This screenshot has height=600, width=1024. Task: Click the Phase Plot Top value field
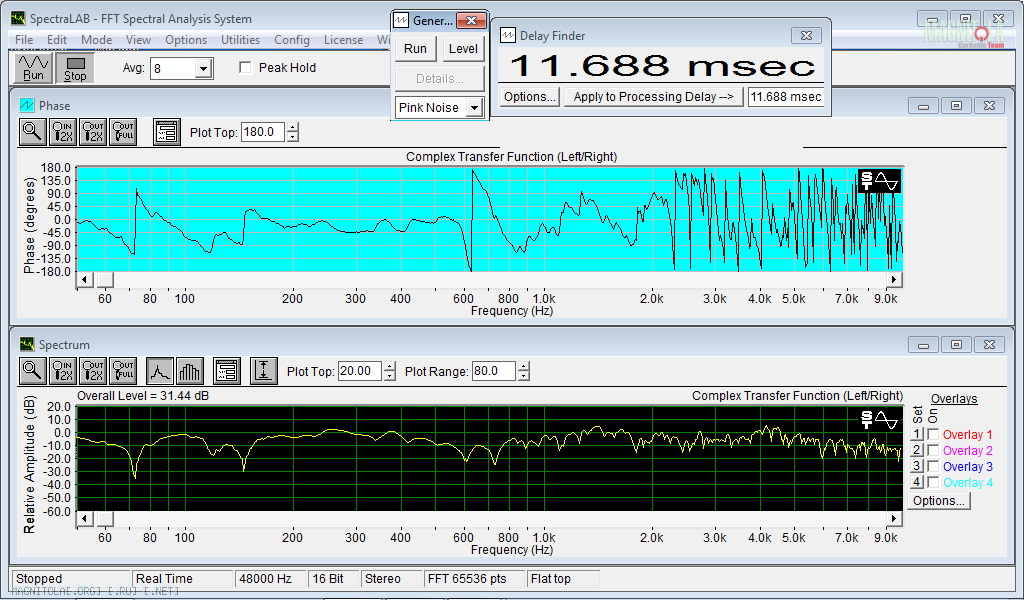(263, 133)
